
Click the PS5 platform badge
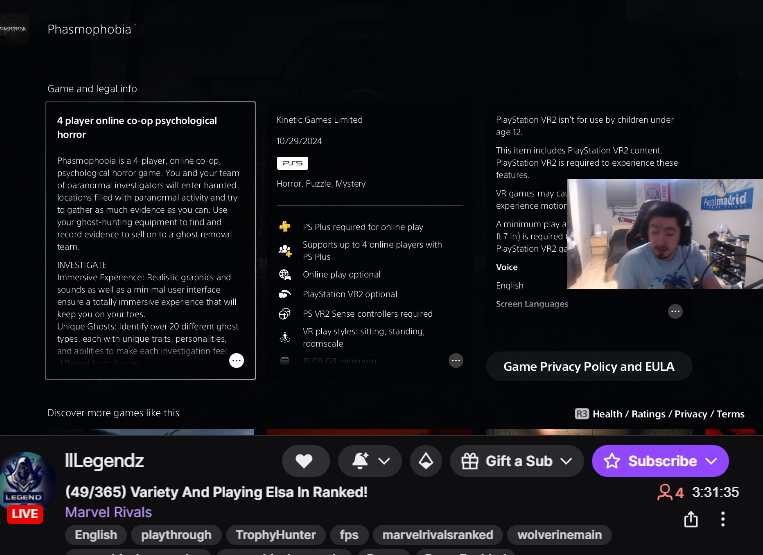(292, 163)
